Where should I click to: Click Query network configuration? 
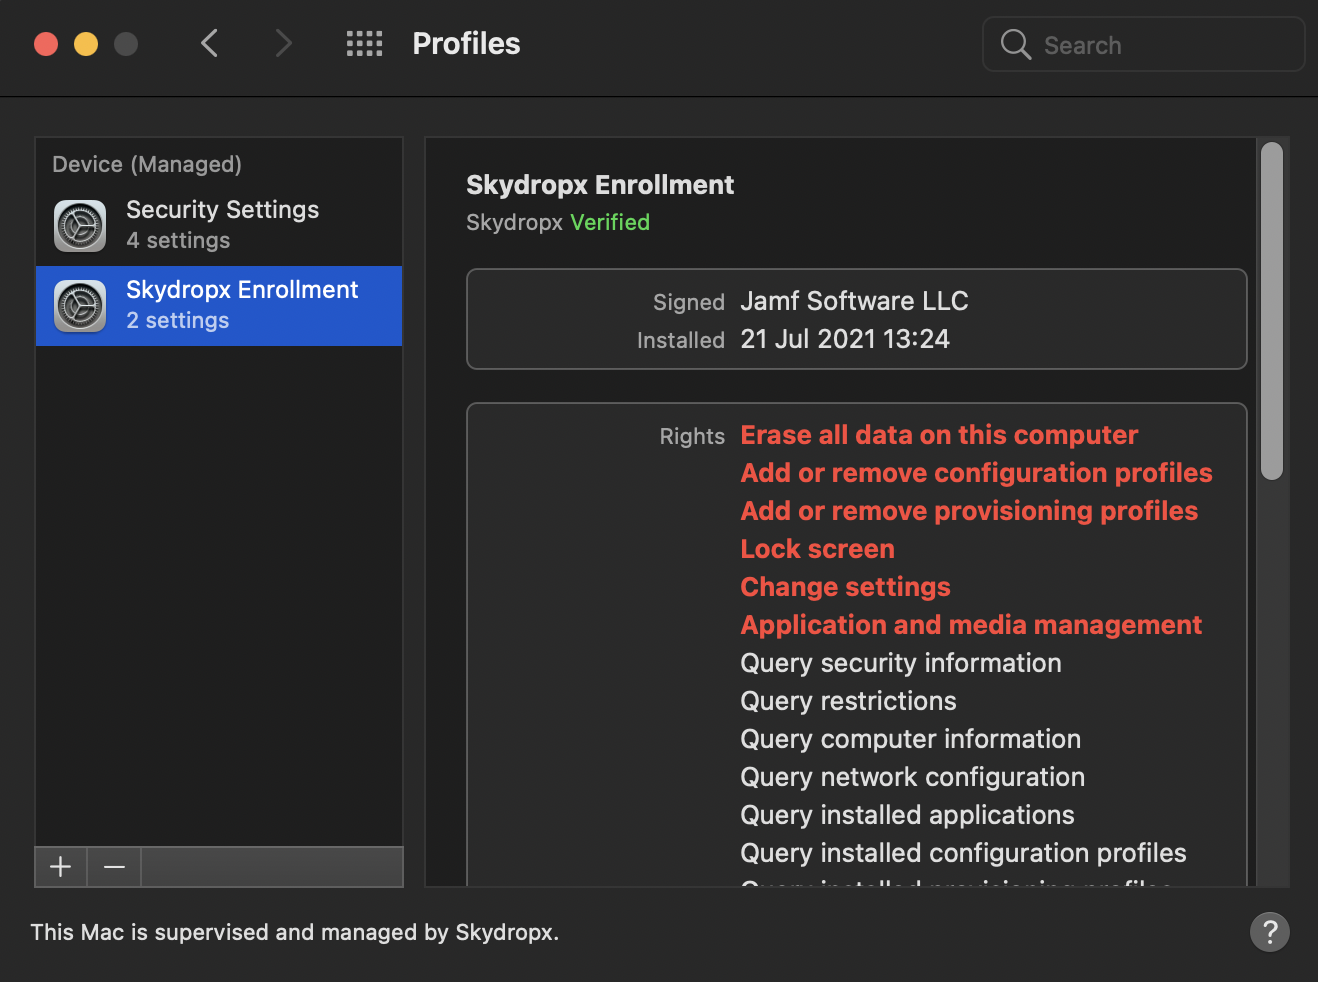tap(912, 777)
